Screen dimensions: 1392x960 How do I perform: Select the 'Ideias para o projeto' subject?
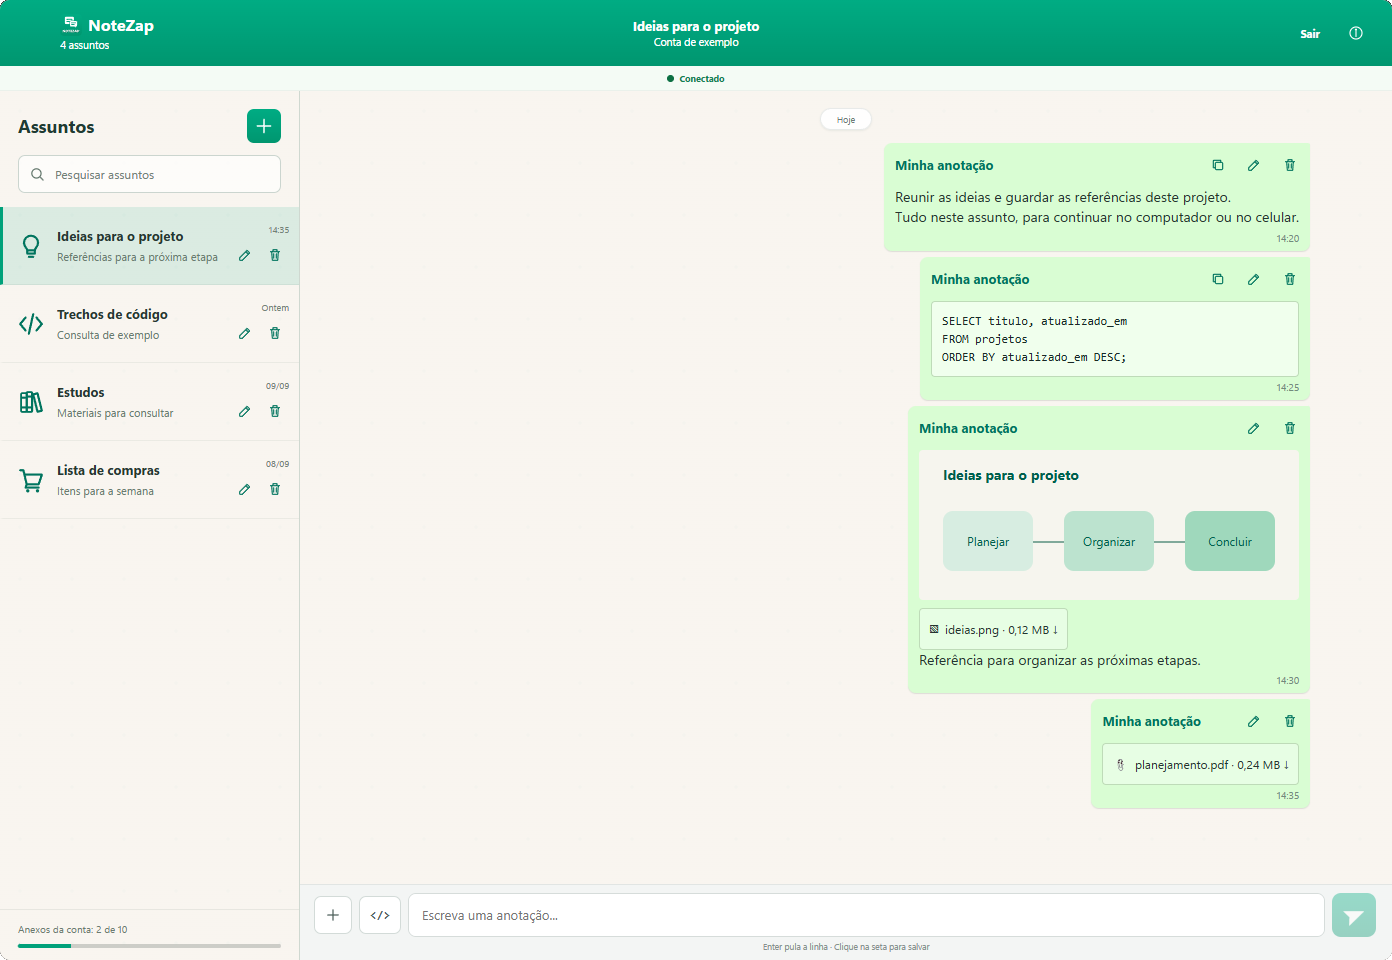tap(150, 246)
